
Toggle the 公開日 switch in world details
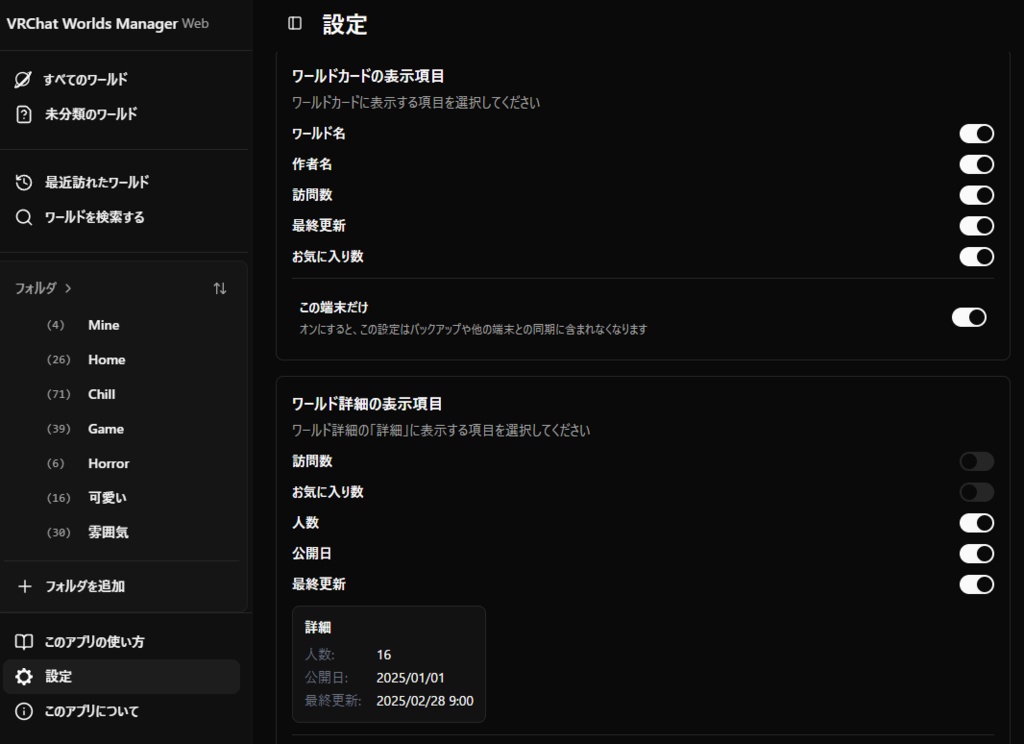tap(976, 554)
